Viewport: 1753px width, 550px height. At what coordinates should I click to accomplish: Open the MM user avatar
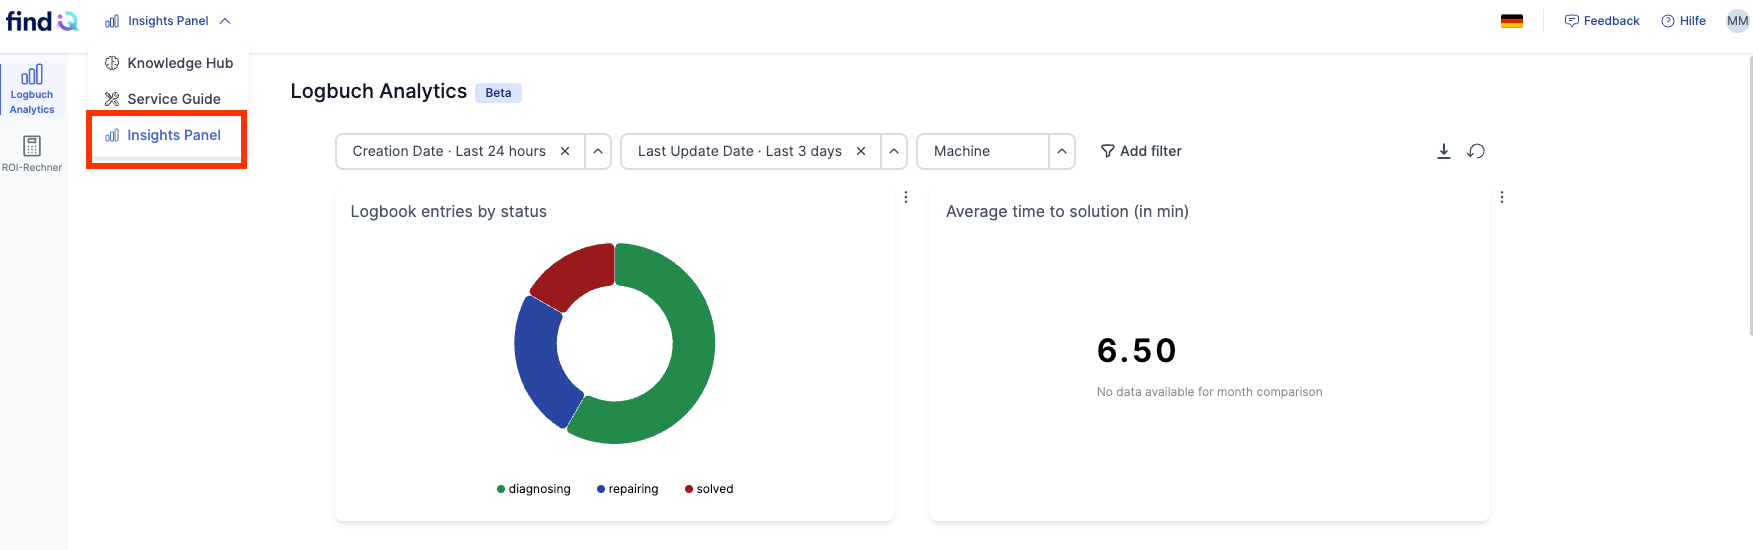(1738, 21)
